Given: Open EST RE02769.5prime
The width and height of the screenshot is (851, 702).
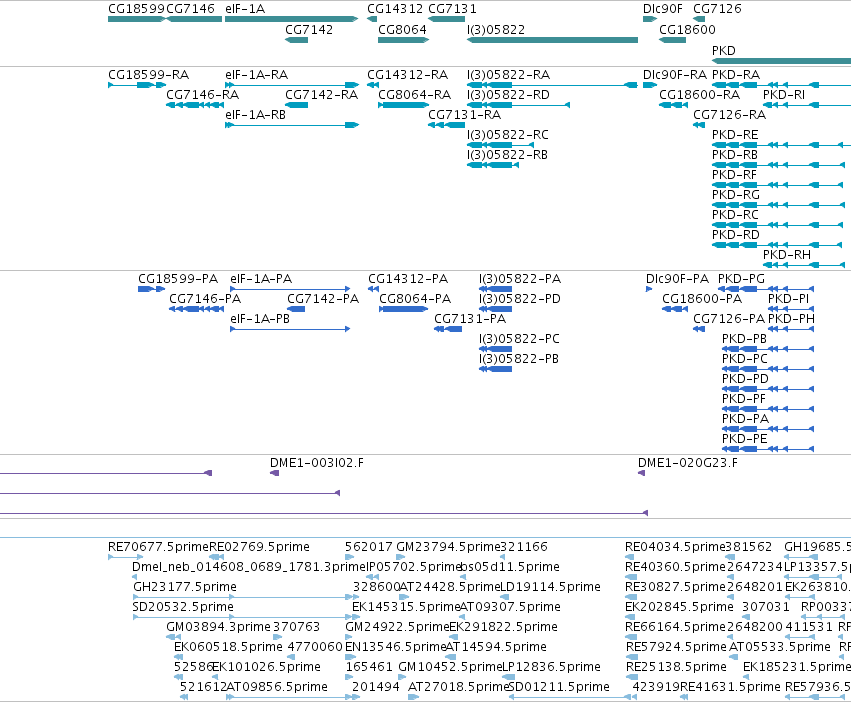Looking at the screenshot, I should [259, 547].
